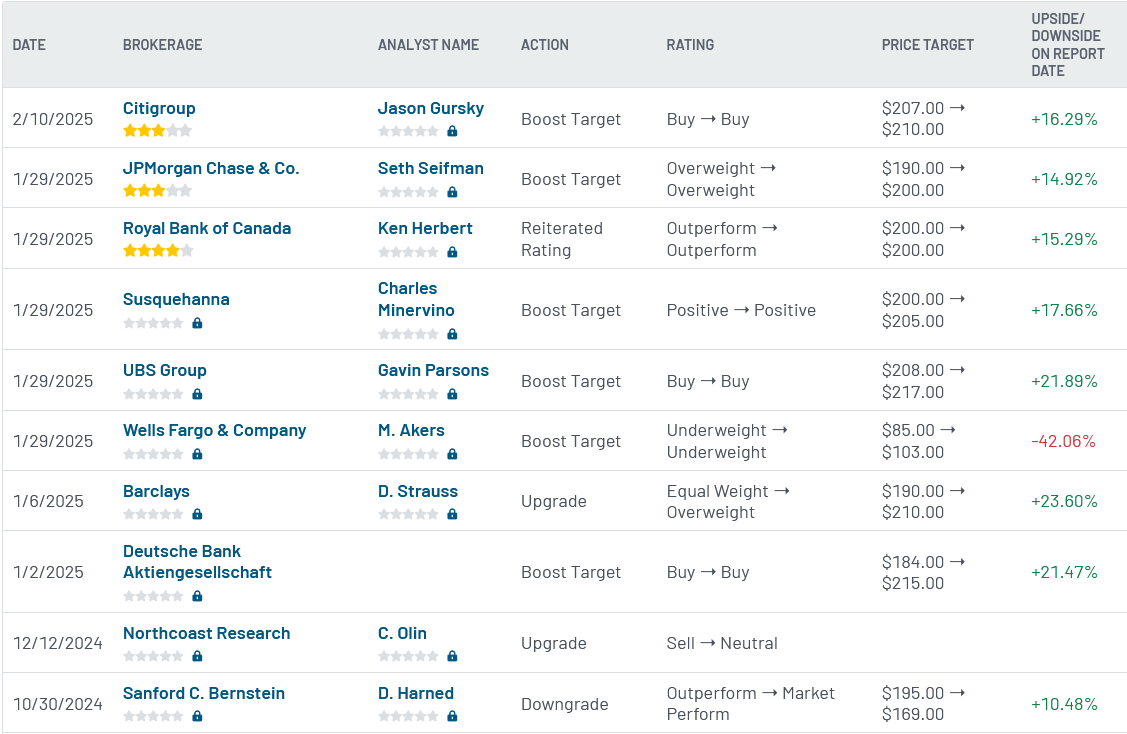Click lock icon under Susquehanna brokerage

point(197,323)
